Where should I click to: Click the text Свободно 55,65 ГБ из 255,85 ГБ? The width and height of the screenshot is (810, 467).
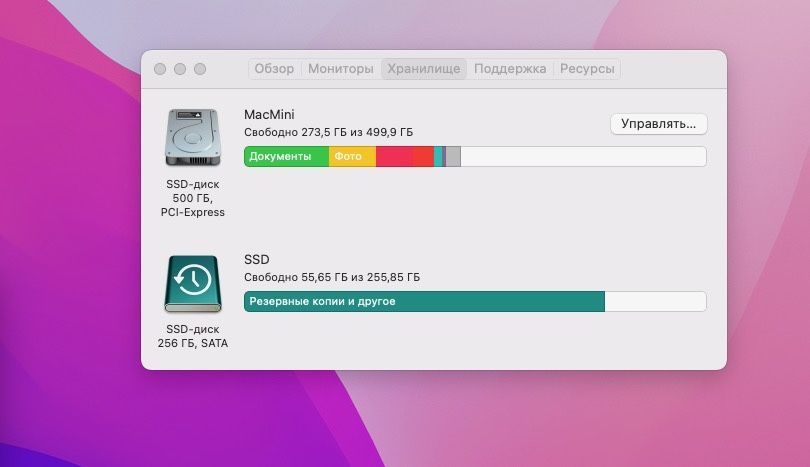pos(332,277)
